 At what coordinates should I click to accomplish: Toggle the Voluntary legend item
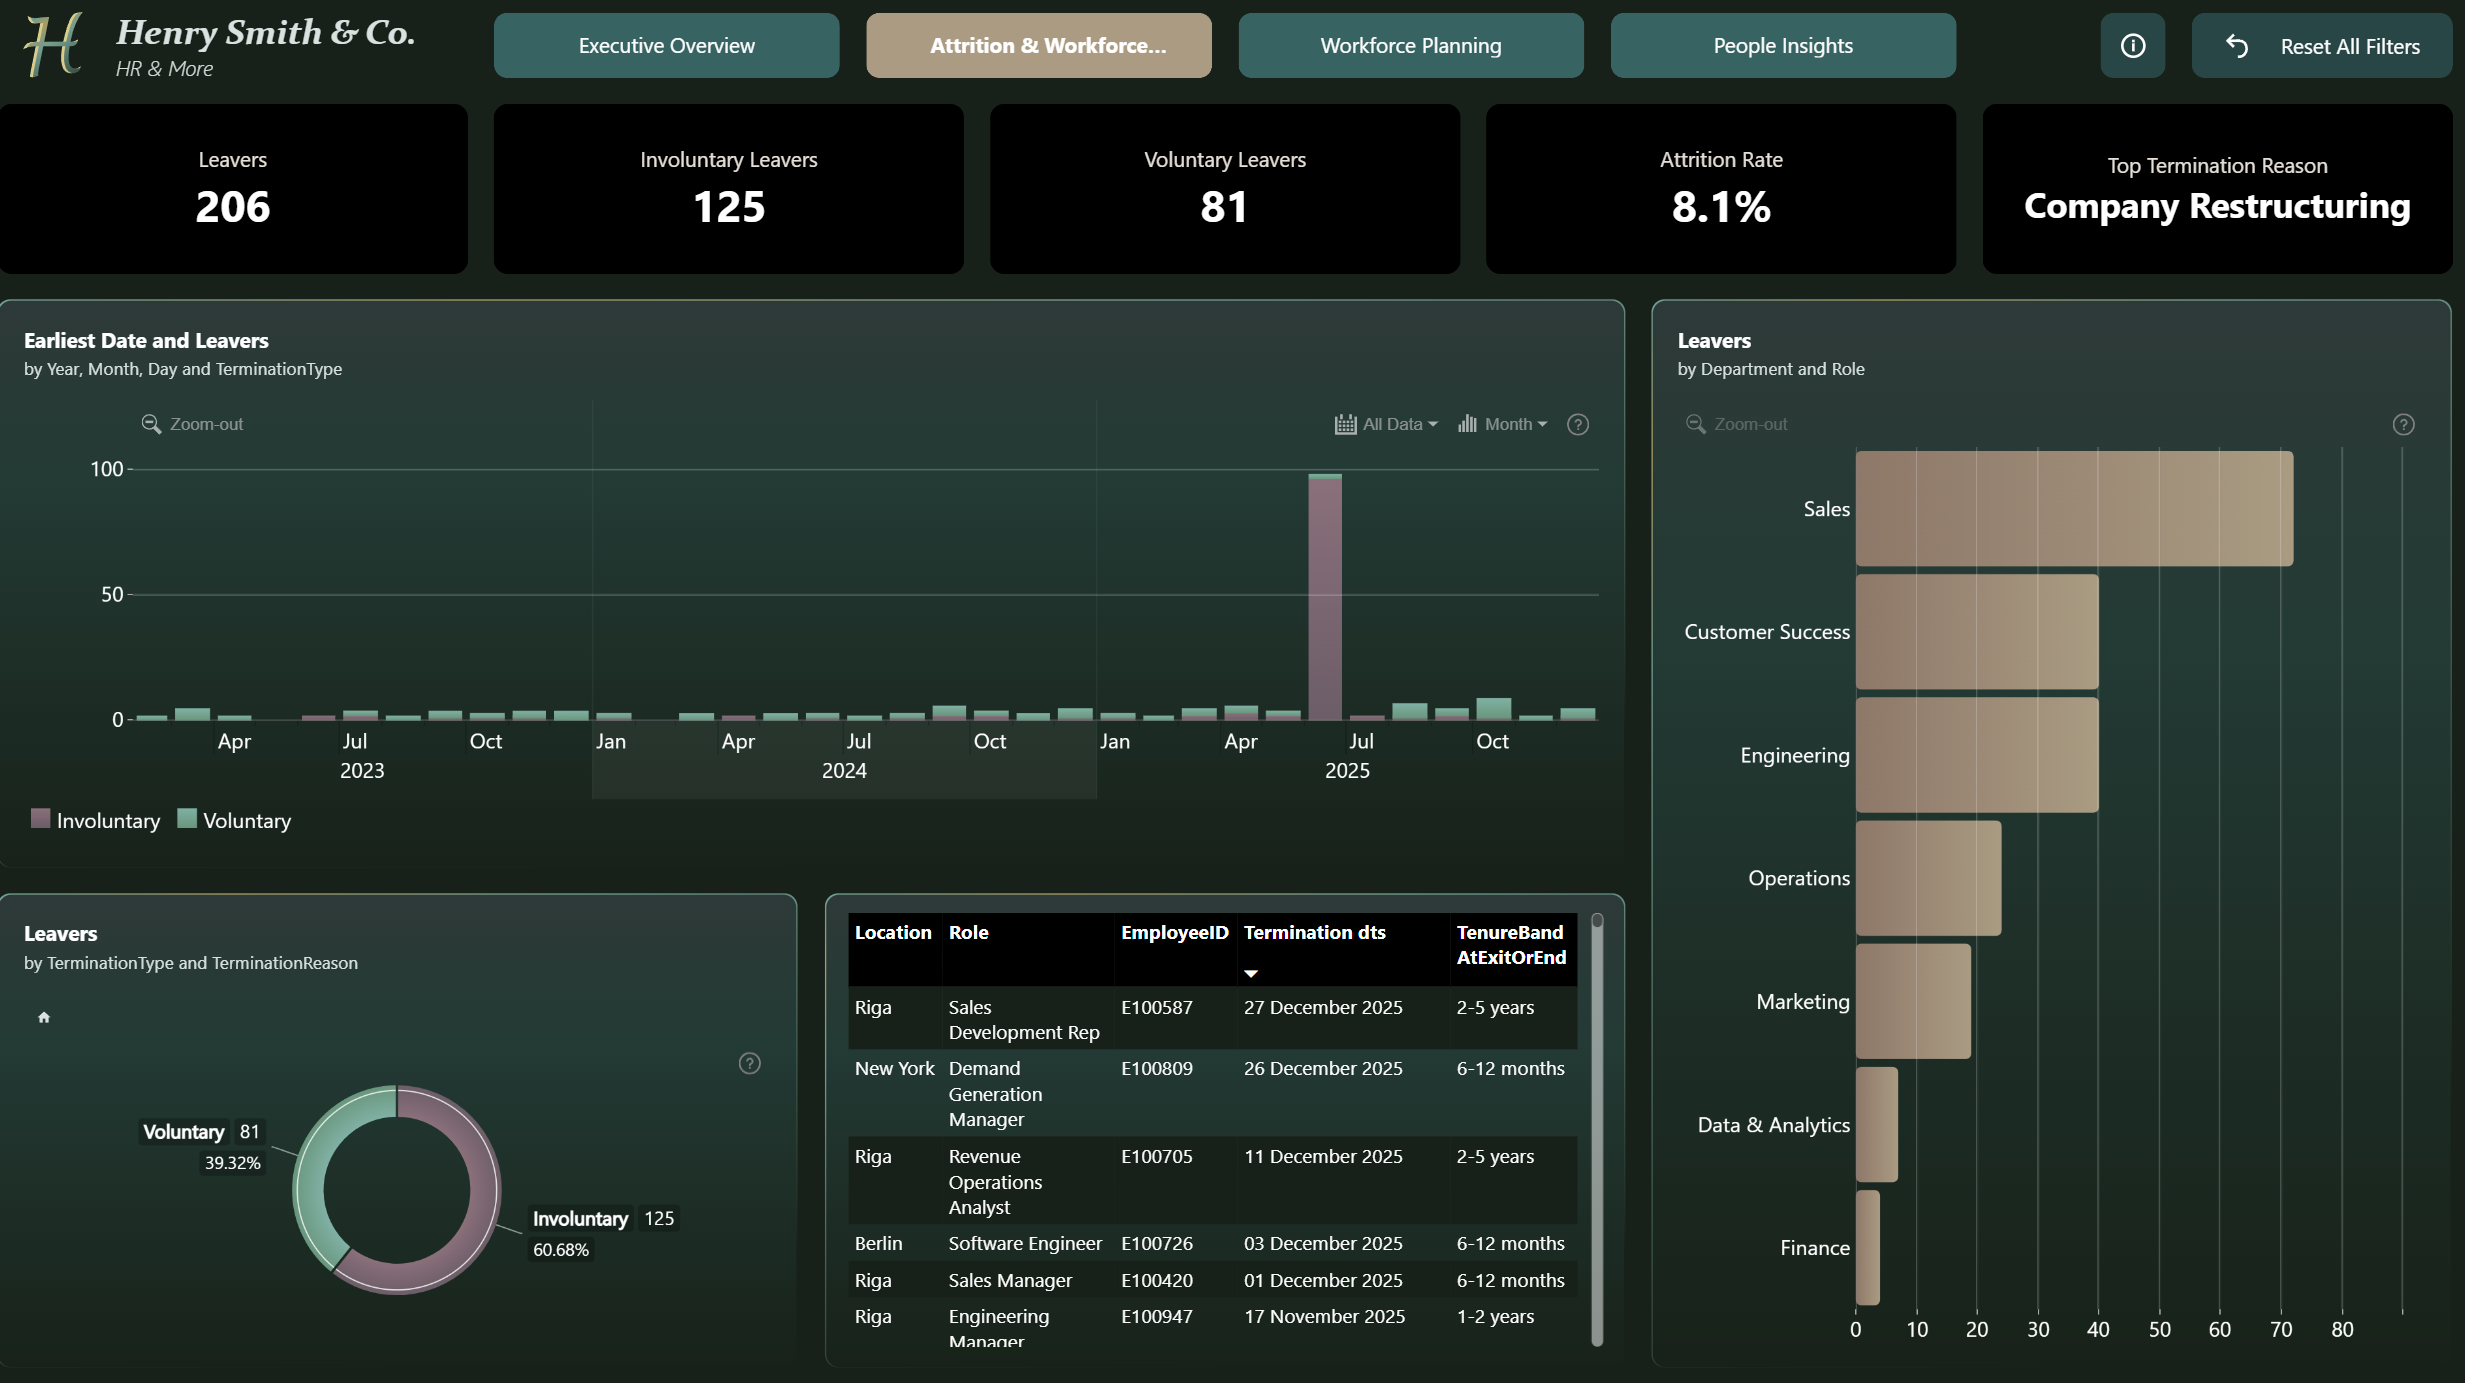coord(234,820)
